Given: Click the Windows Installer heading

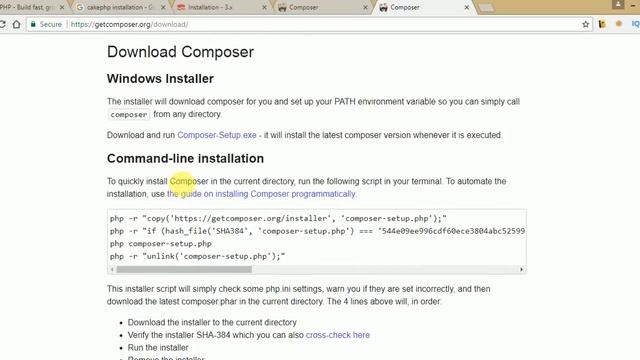Looking at the screenshot, I should 160,78.
